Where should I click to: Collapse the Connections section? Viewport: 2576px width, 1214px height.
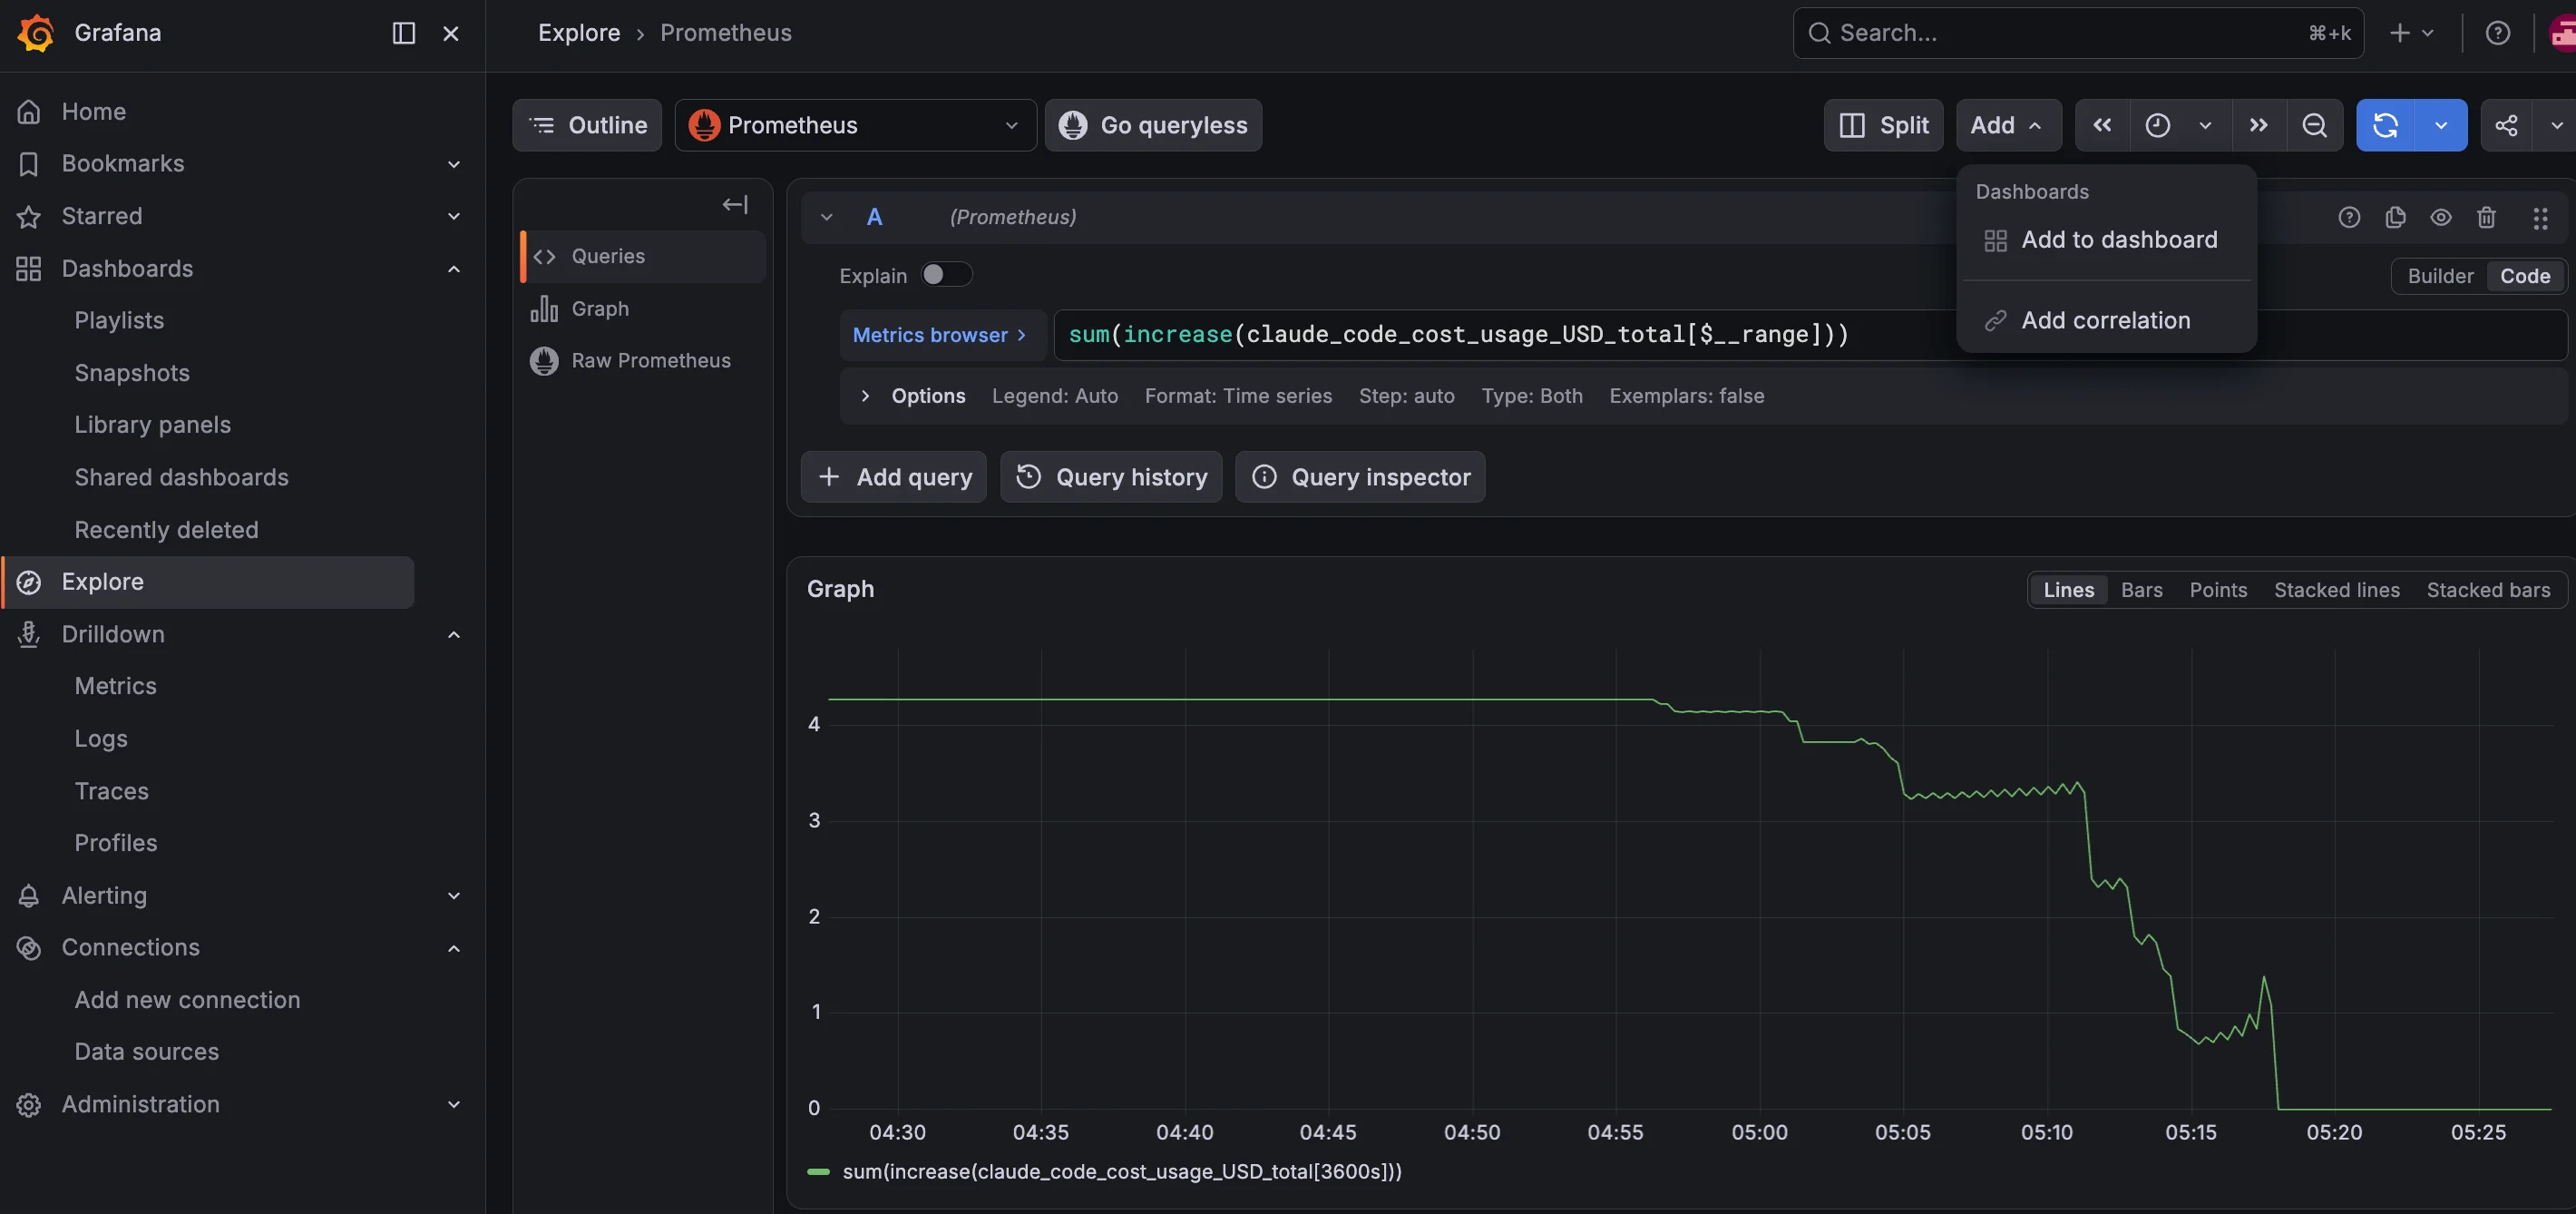coord(453,948)
